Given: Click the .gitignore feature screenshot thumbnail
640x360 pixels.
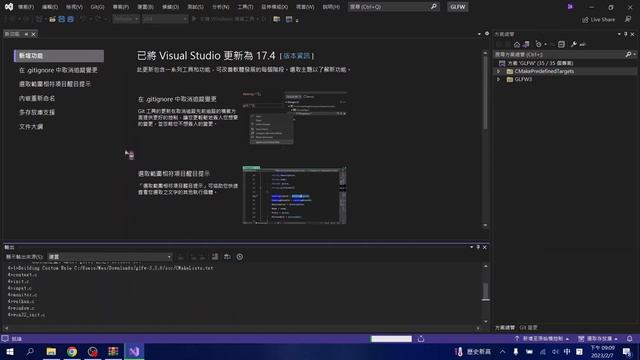Looking at the screenshot, I should pyautogui.click(x=294, y=118).
